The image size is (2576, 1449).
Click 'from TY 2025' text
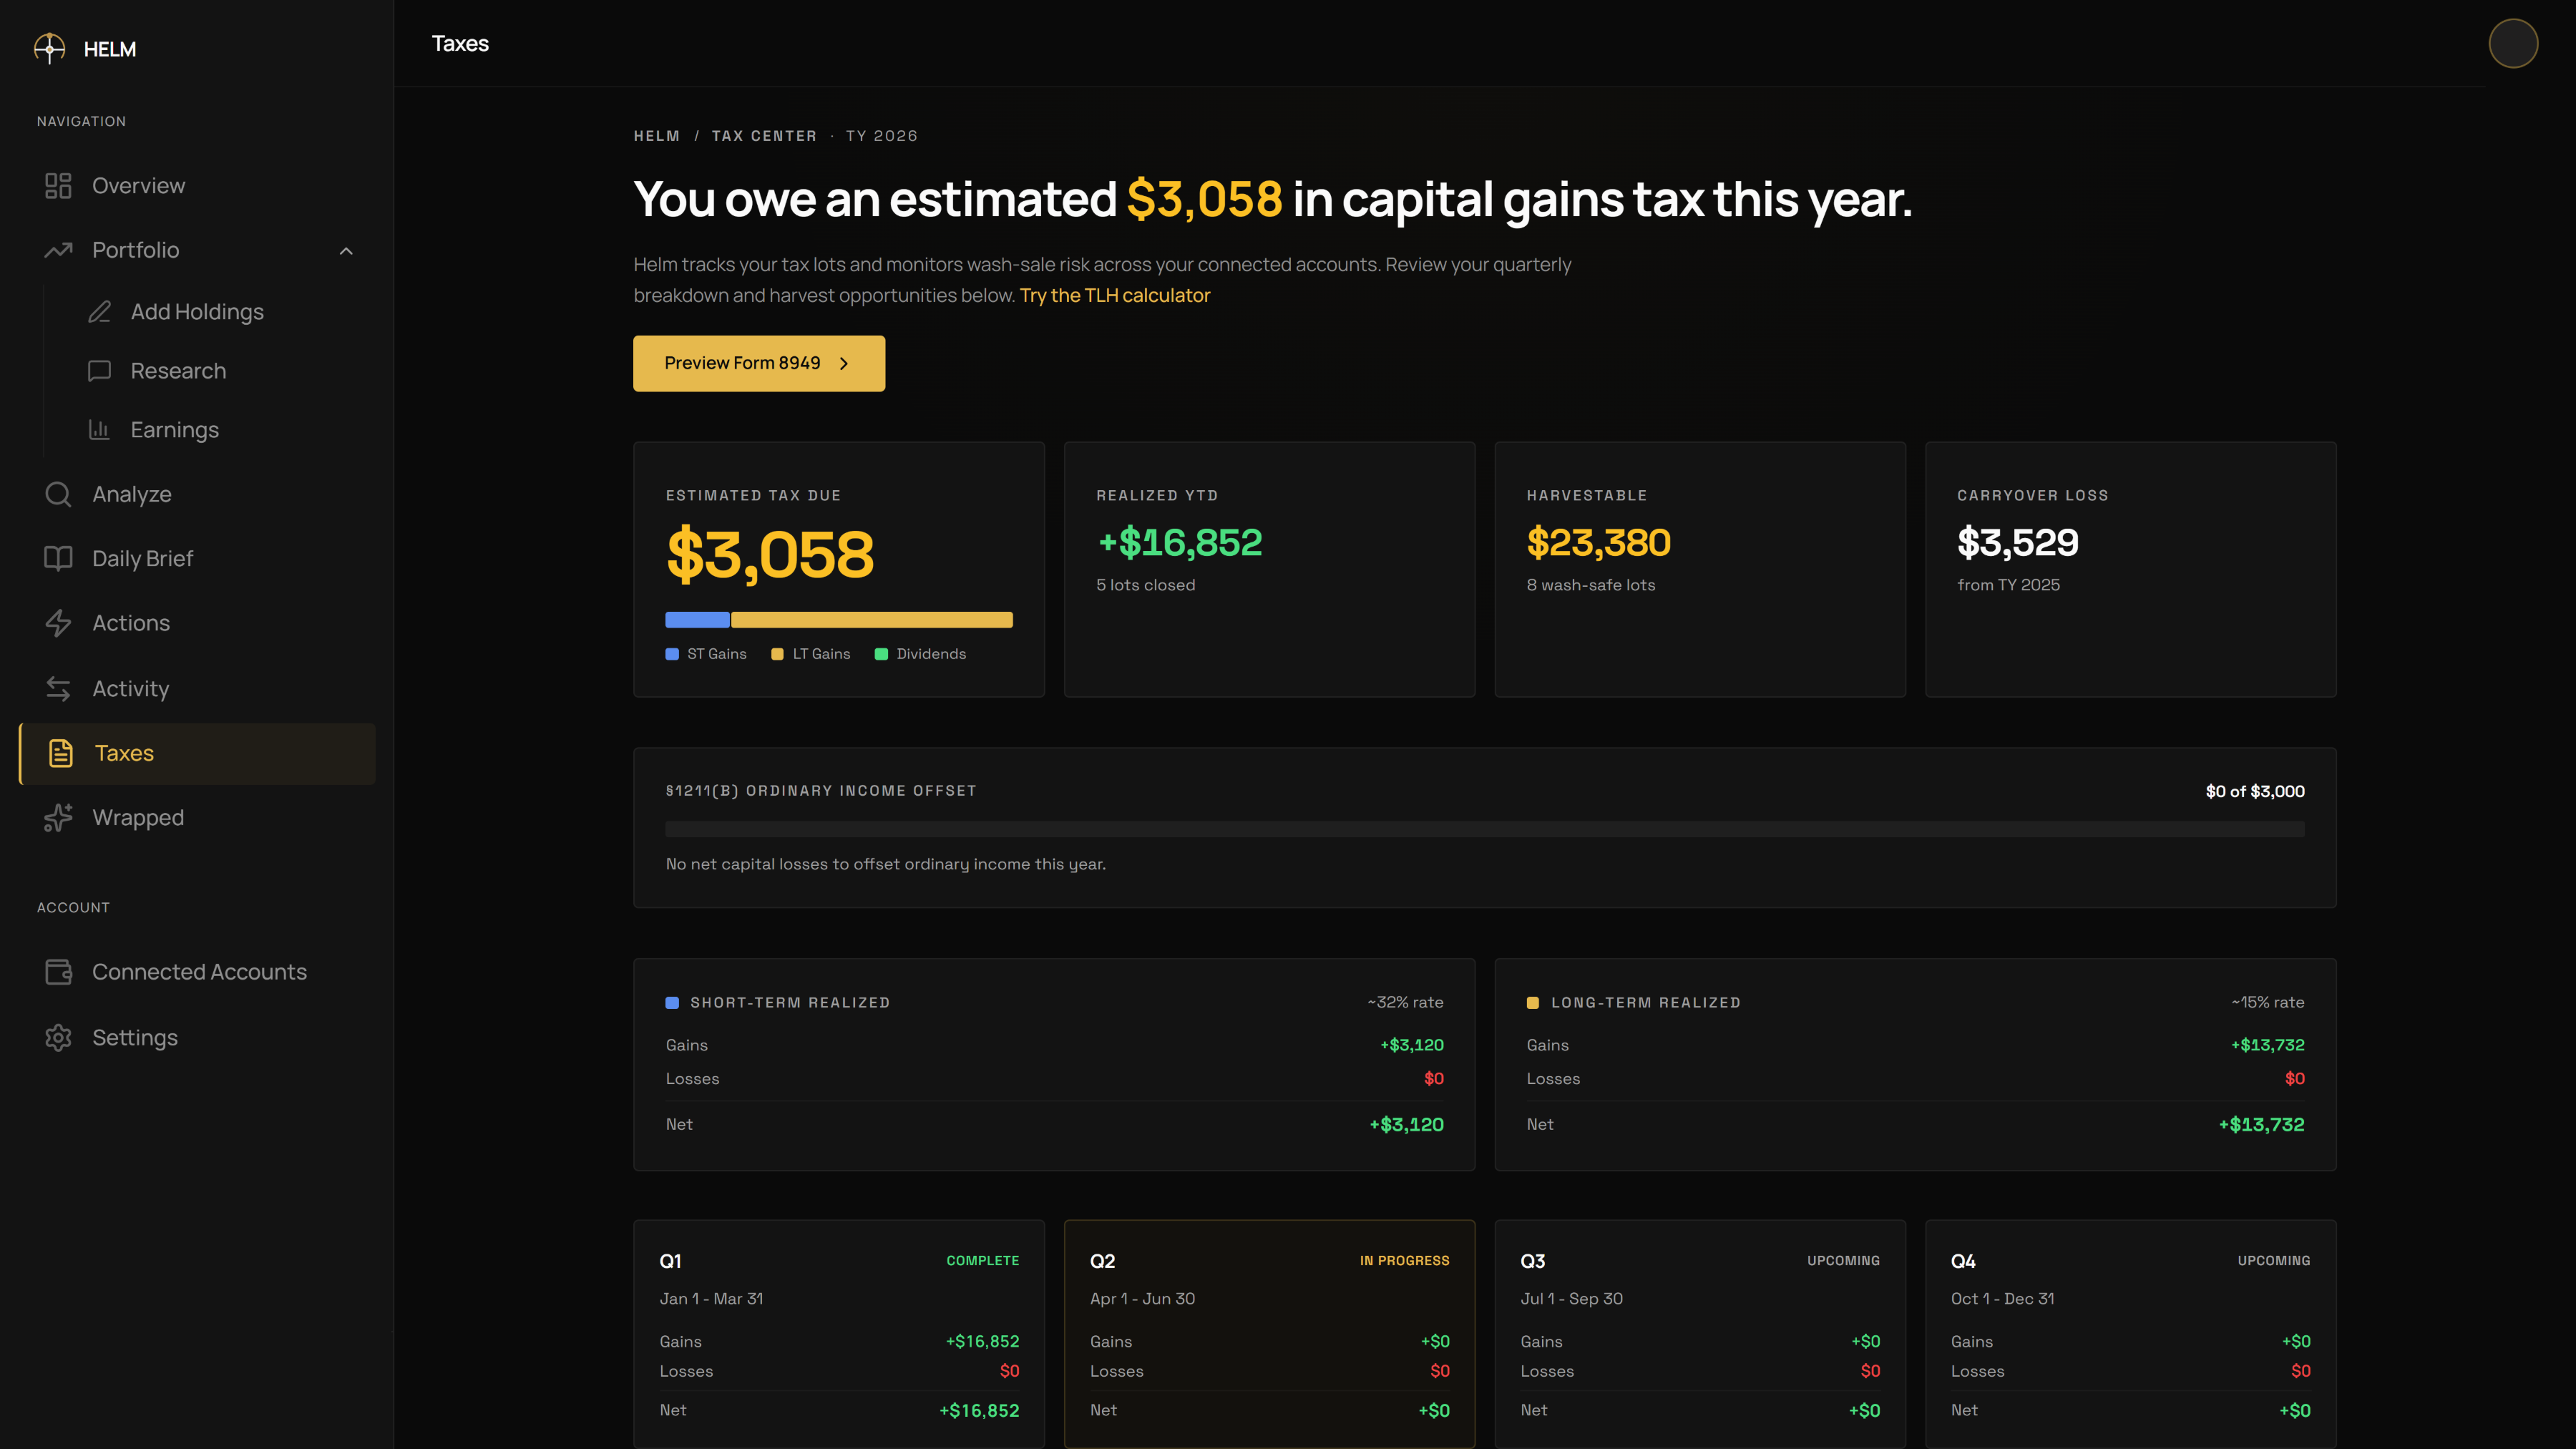coord(2008,585)
